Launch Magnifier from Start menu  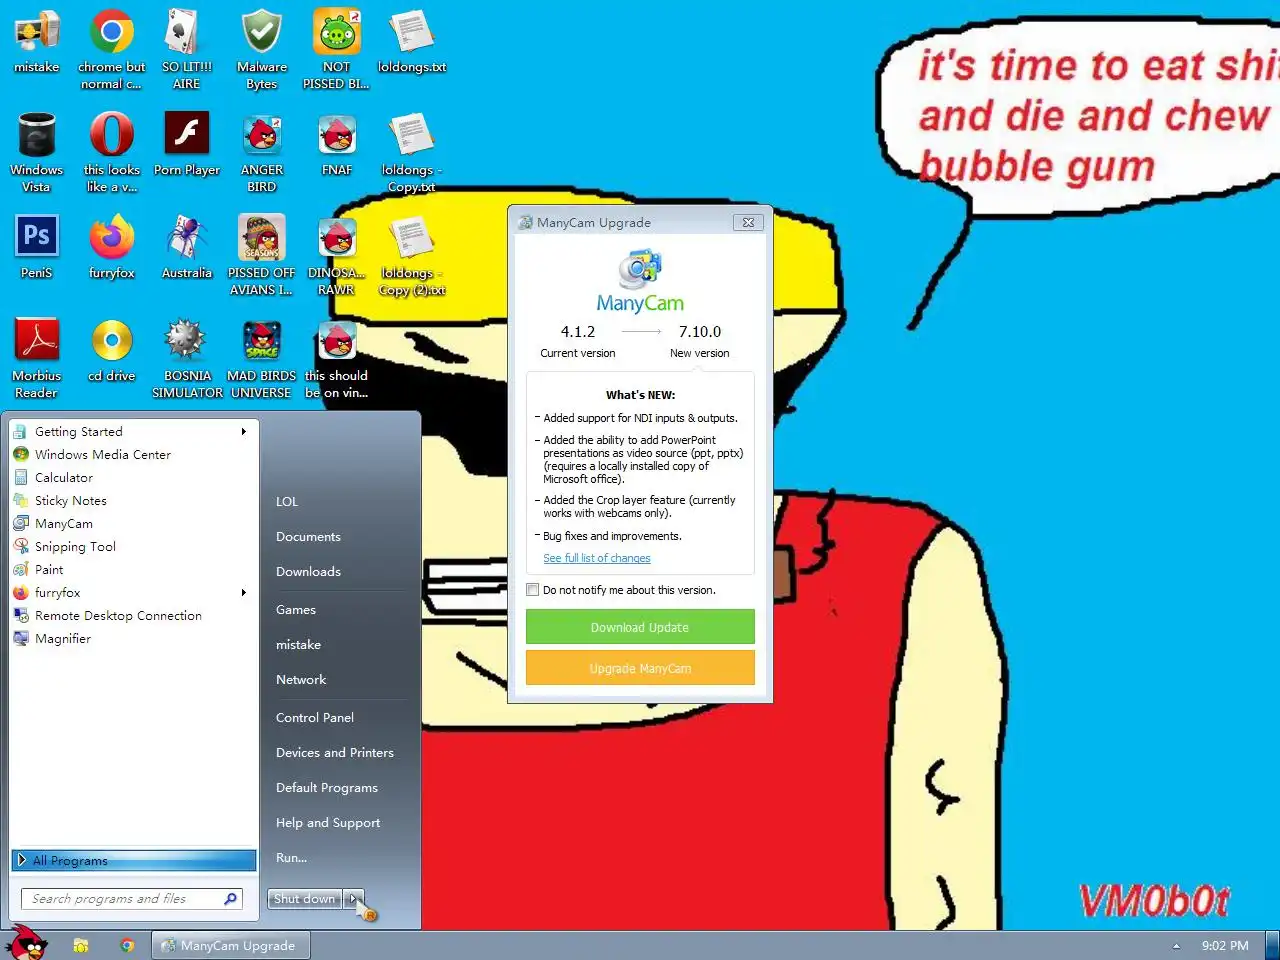134,638
